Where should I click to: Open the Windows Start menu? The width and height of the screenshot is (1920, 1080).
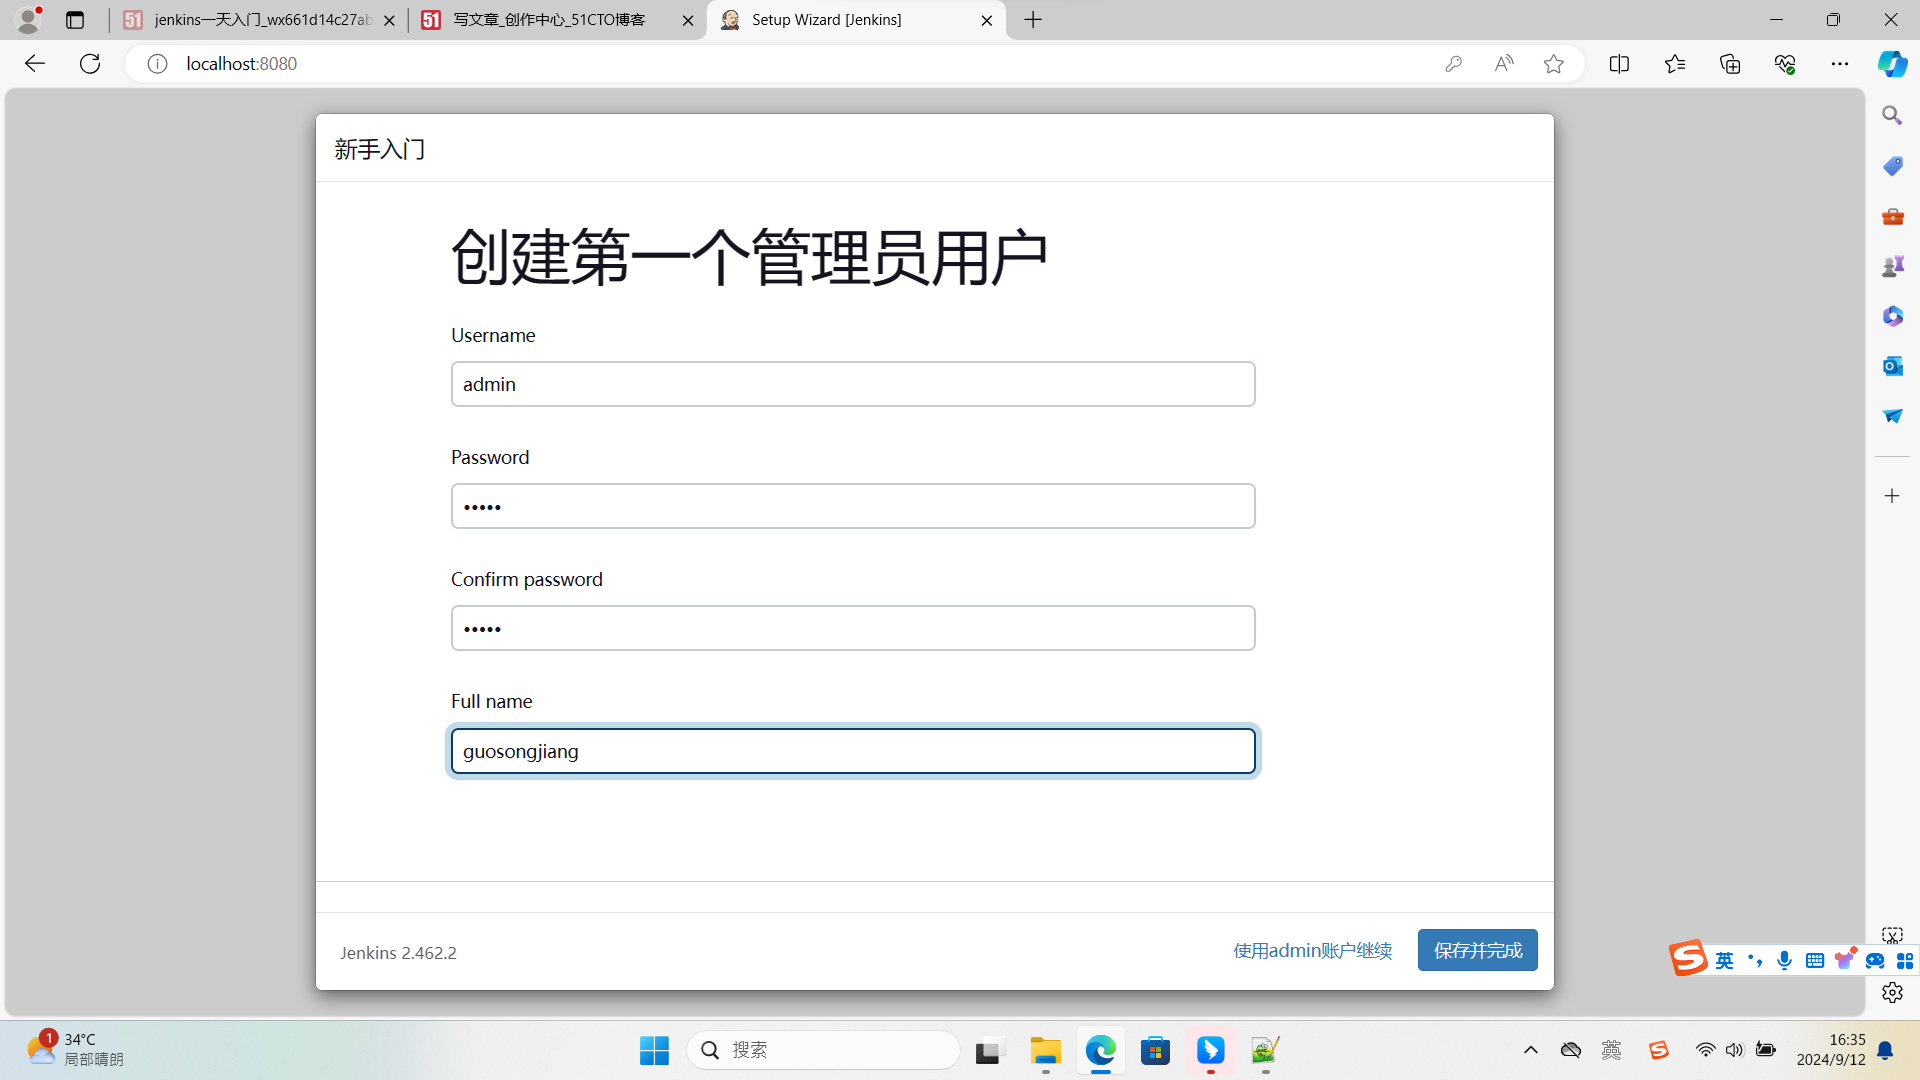click(x=654, y=1050)
